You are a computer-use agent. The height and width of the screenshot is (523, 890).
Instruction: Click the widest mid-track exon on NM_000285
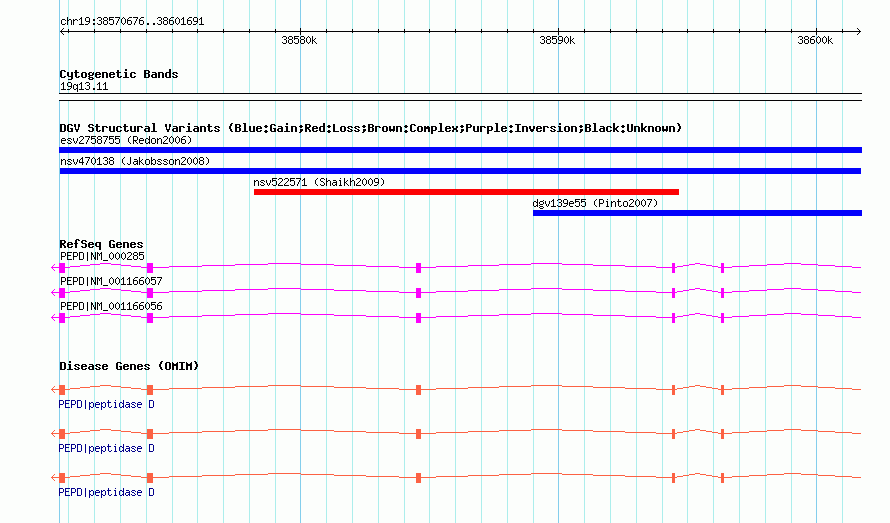click(x=418, y=268)
